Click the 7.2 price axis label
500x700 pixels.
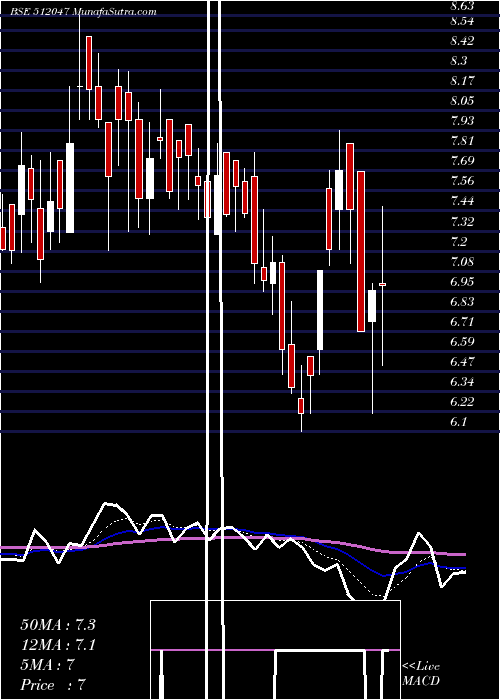[x=458, y=242]
